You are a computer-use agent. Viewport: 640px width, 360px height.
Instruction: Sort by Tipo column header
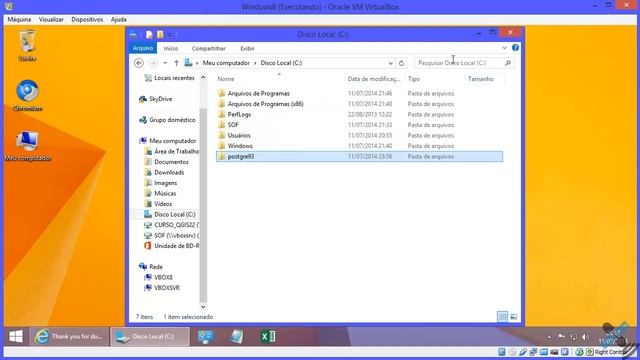[x=435, y=79]
